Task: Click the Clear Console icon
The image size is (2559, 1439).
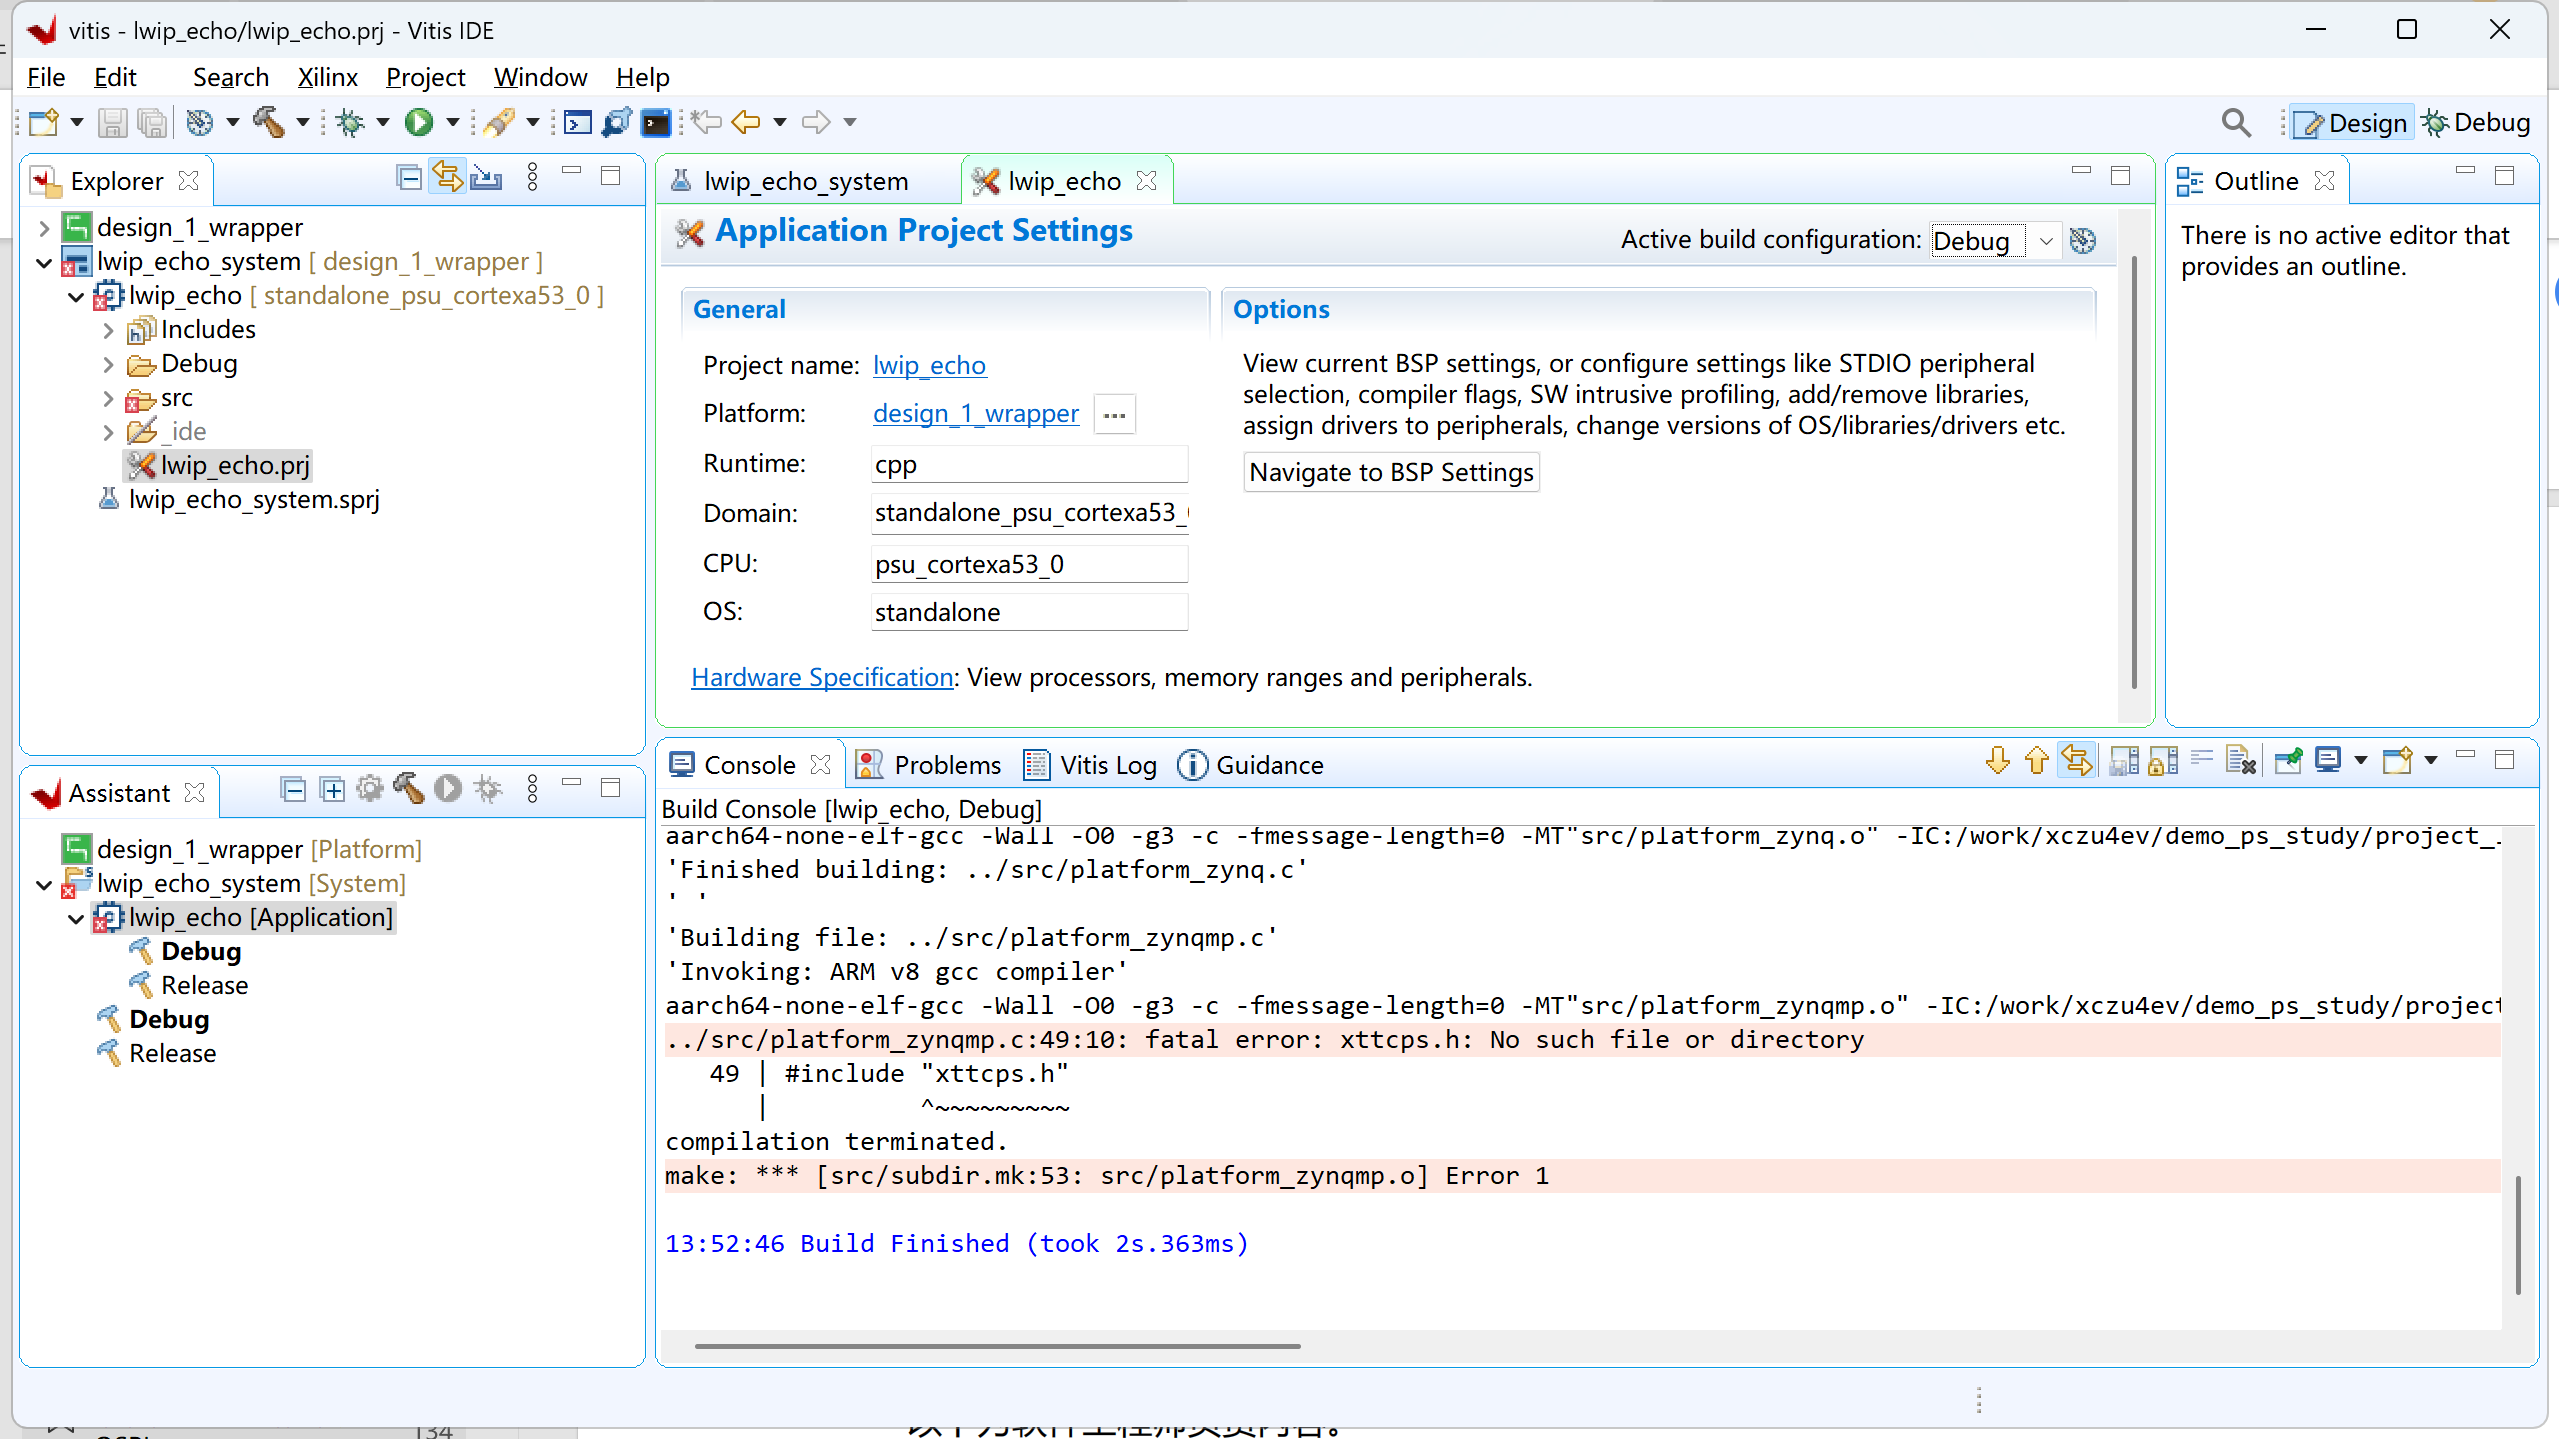Action: click(2241, 762)
